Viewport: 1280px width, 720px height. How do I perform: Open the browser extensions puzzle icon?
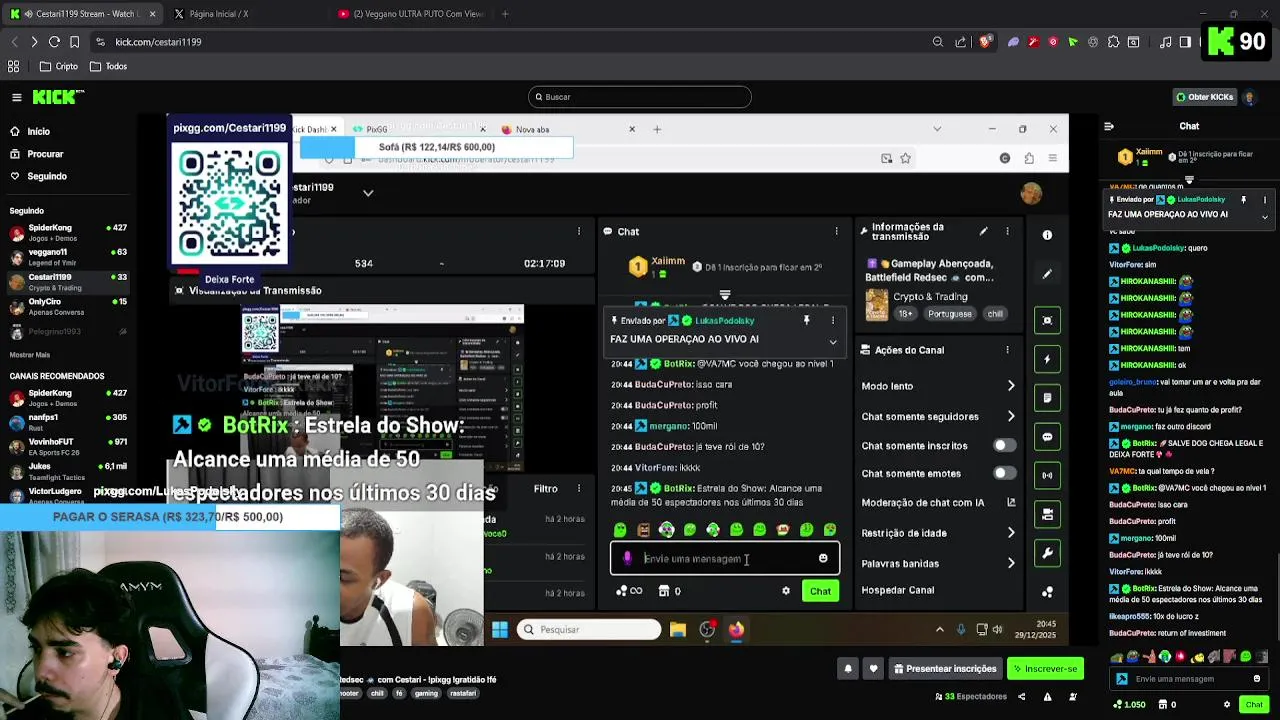tap(1113, 42)
